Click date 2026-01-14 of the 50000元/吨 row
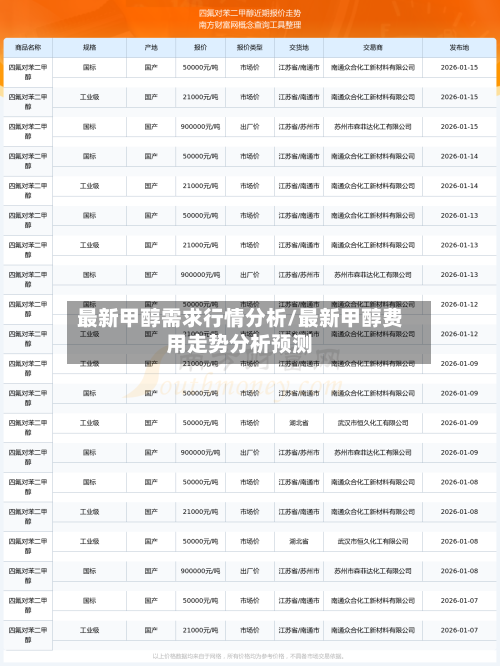The width and height of the screenshot is (500, 666). [x=459, y=156]
